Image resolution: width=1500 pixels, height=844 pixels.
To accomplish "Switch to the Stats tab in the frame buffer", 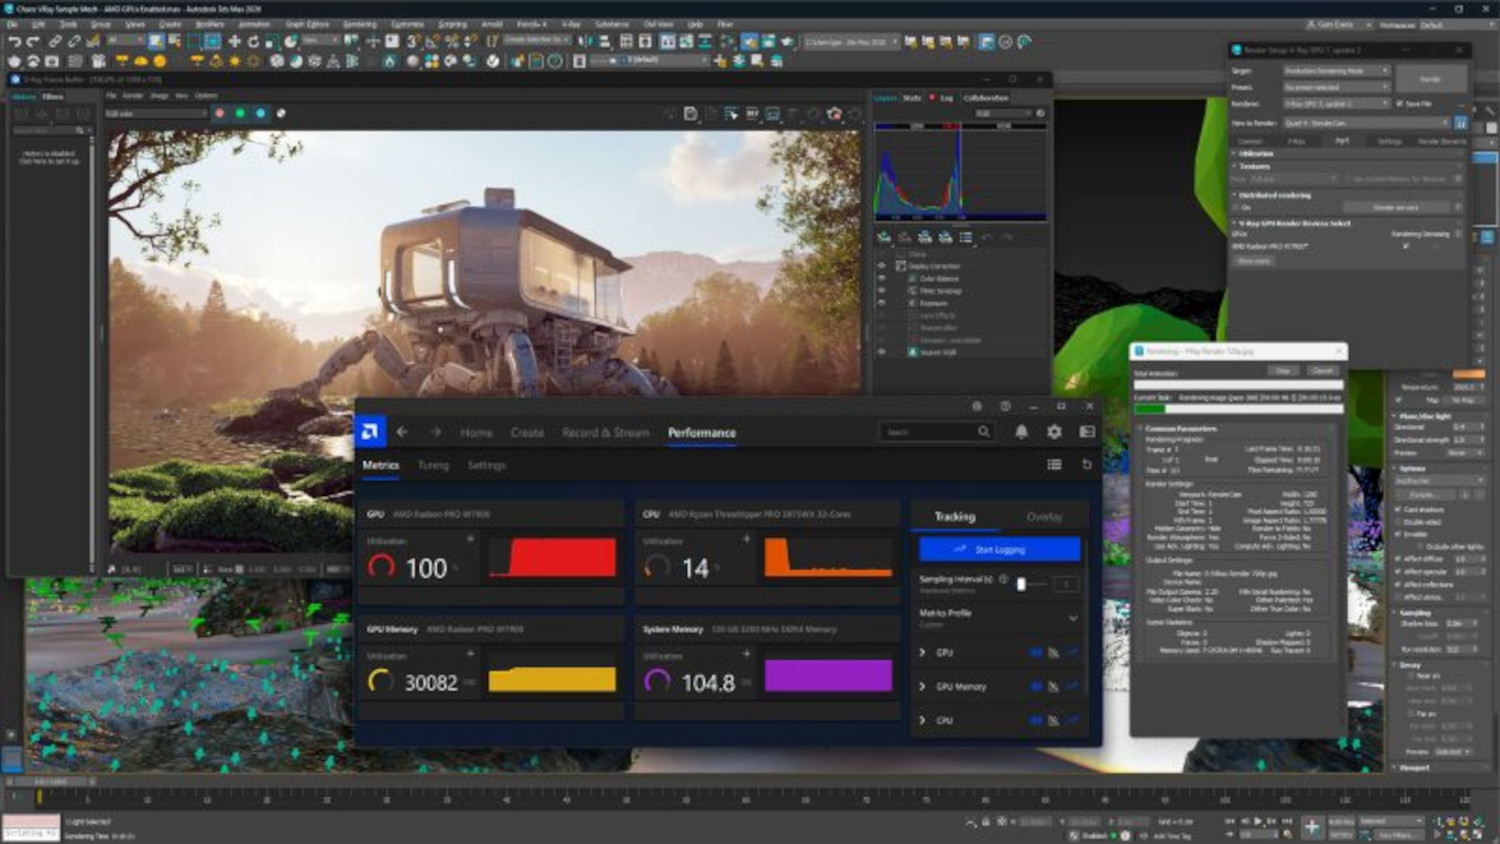I will (x=911, y=97).
